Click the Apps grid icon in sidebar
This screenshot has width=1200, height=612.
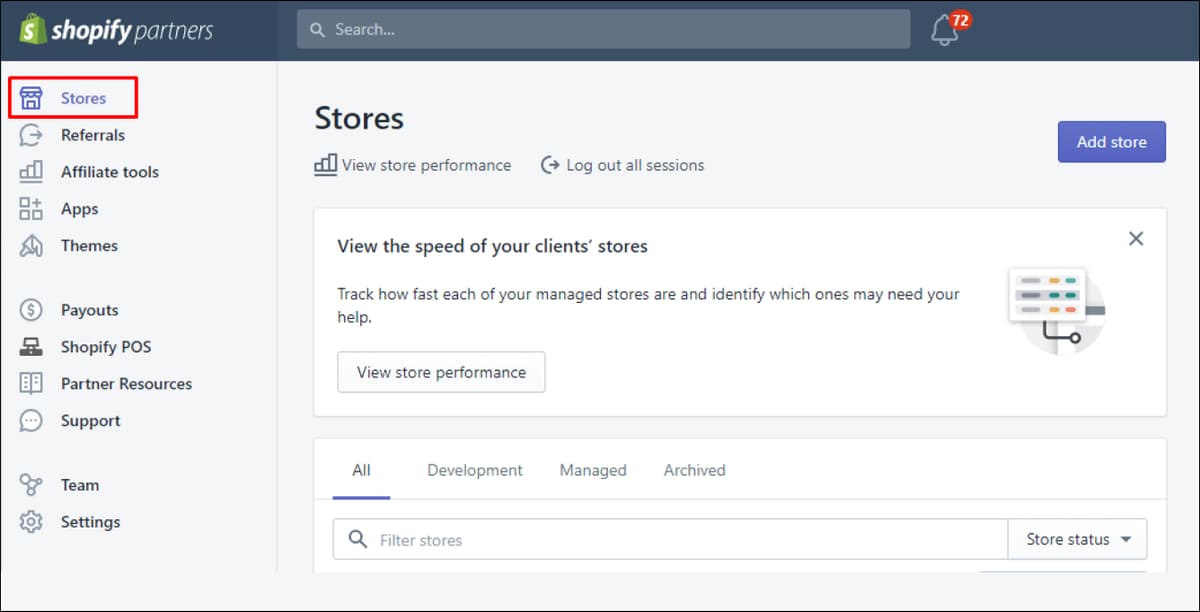pyautogui.click(x=31, y=208)
